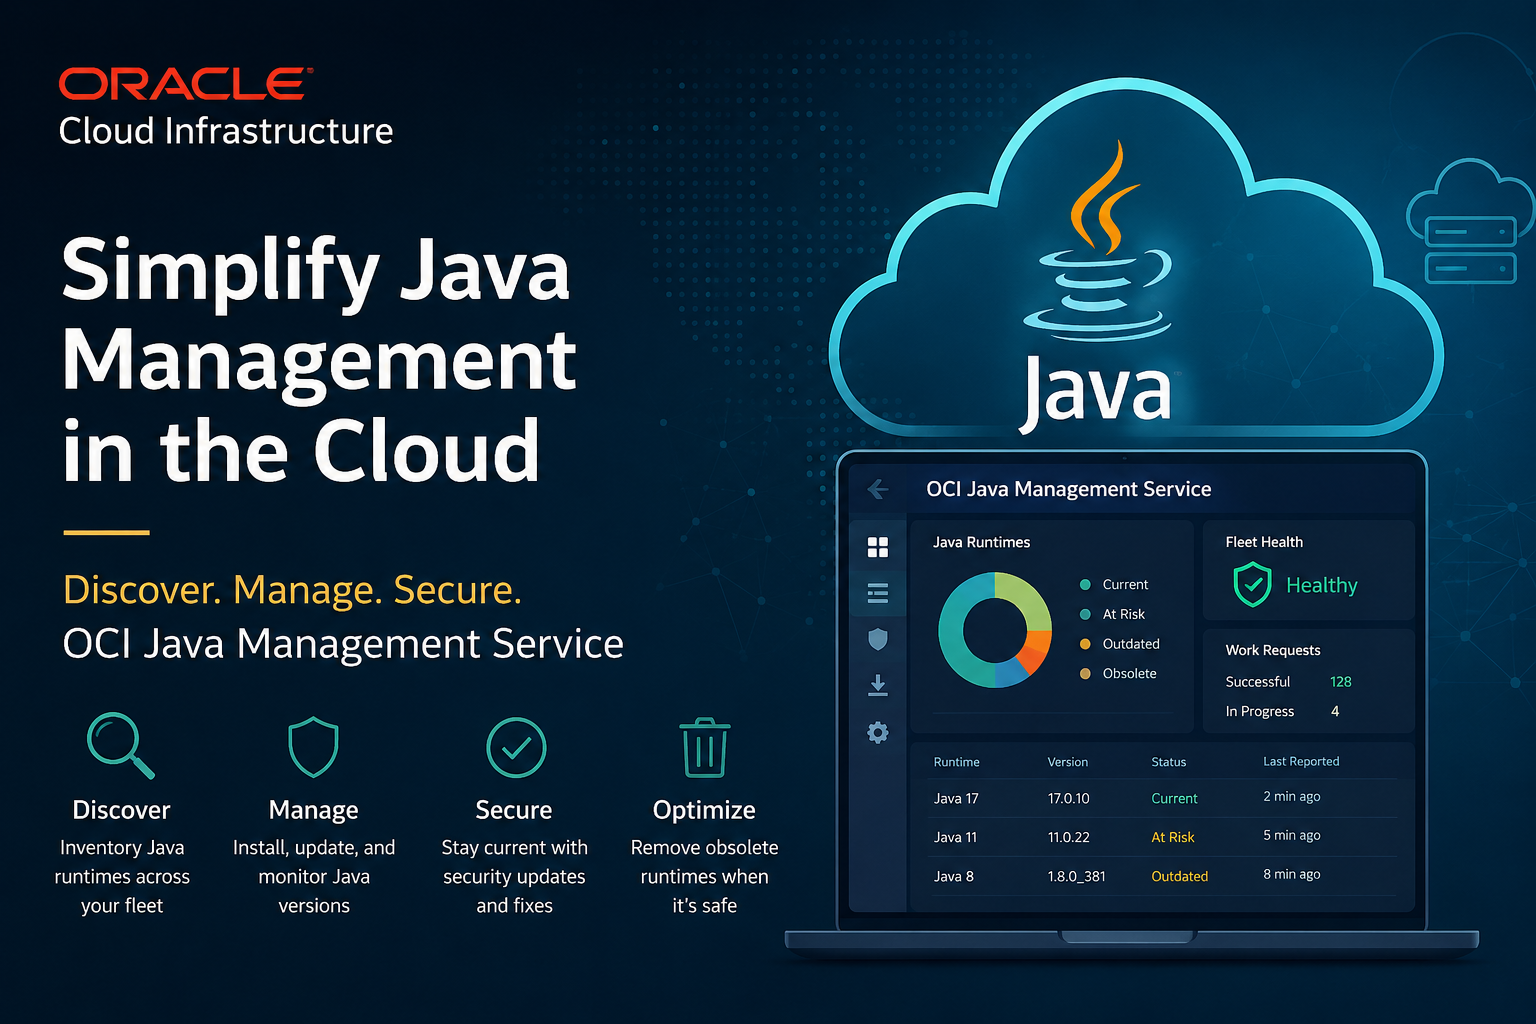
Task: Click the Version column header
Action: (x=1067, y=762)
